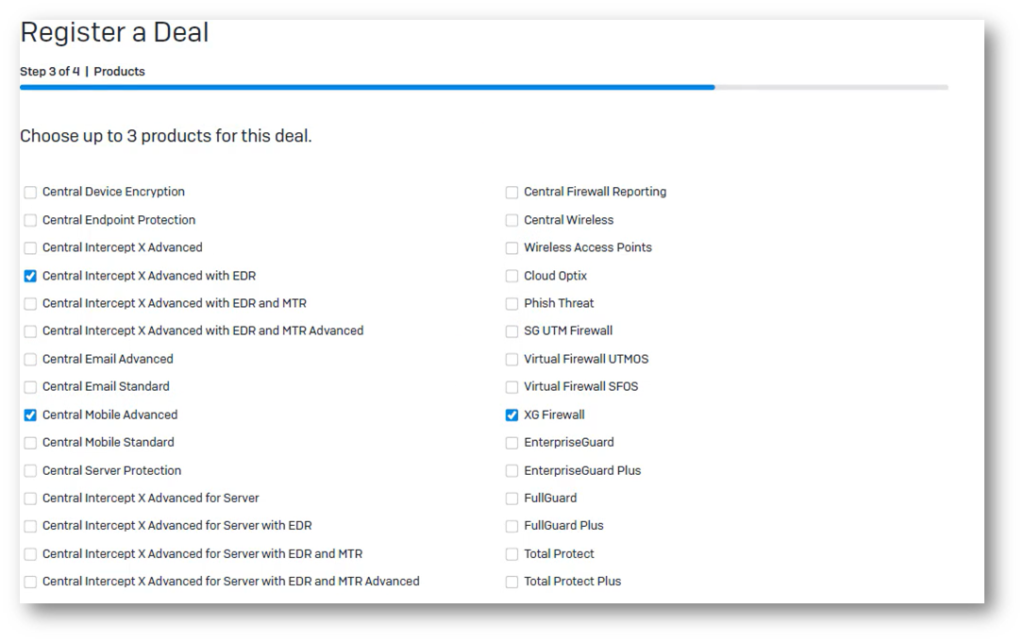Tick the FullGuard checkbox
The image size is (1024, 643).
click(512, 499)
